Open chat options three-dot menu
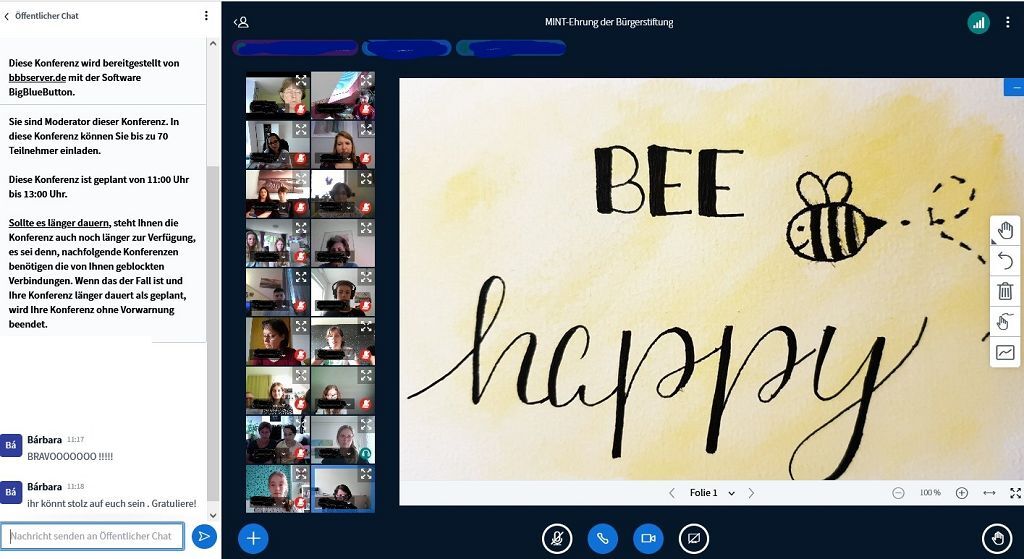The image size is (1024, 559). tap(206, 16)
